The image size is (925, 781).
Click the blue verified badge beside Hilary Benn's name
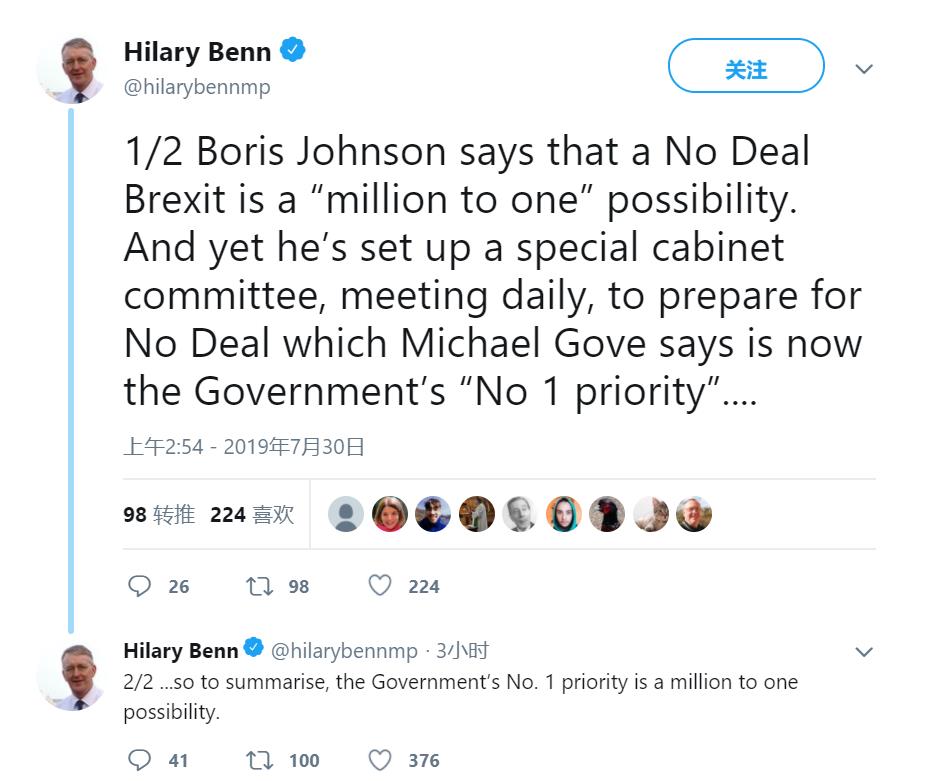292,51
